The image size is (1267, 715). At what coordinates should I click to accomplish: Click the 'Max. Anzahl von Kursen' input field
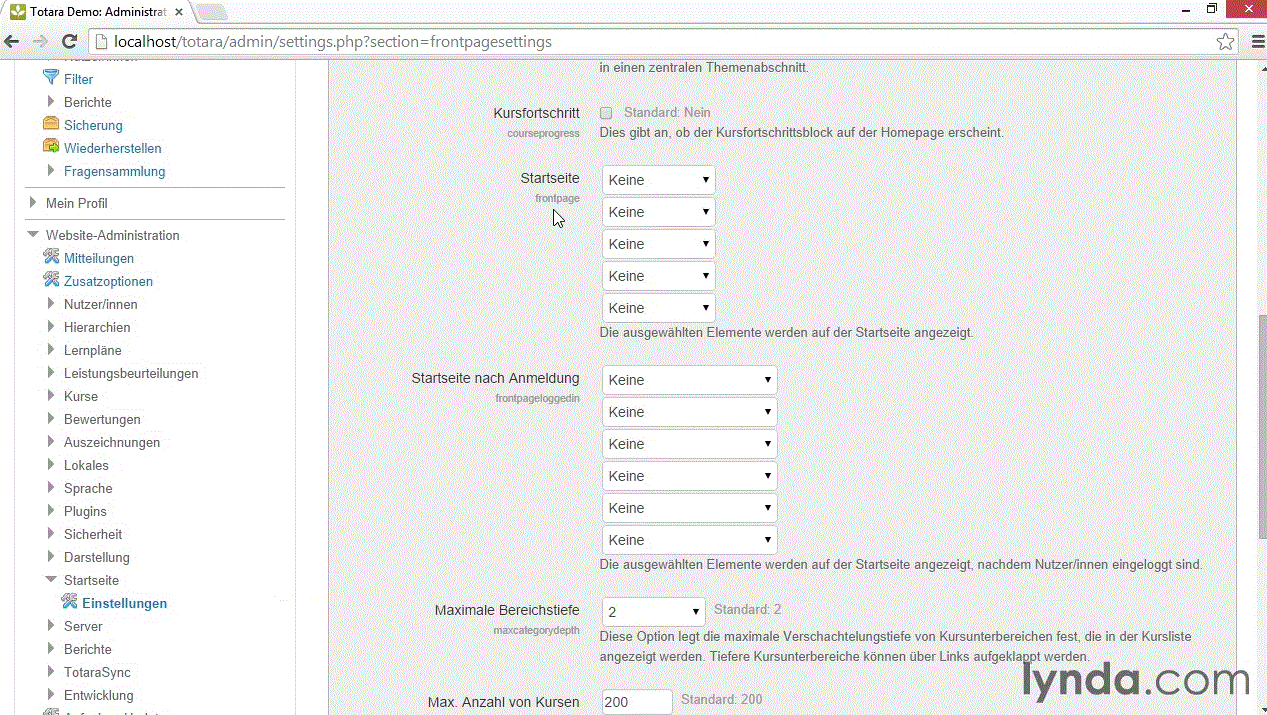(x=637, y=702)
